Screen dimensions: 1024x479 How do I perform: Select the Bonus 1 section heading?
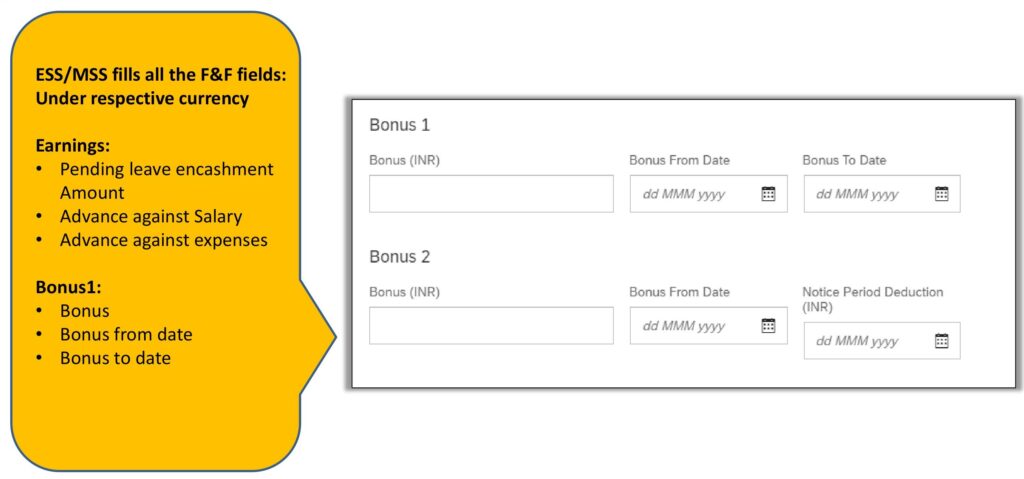[400, 125]
